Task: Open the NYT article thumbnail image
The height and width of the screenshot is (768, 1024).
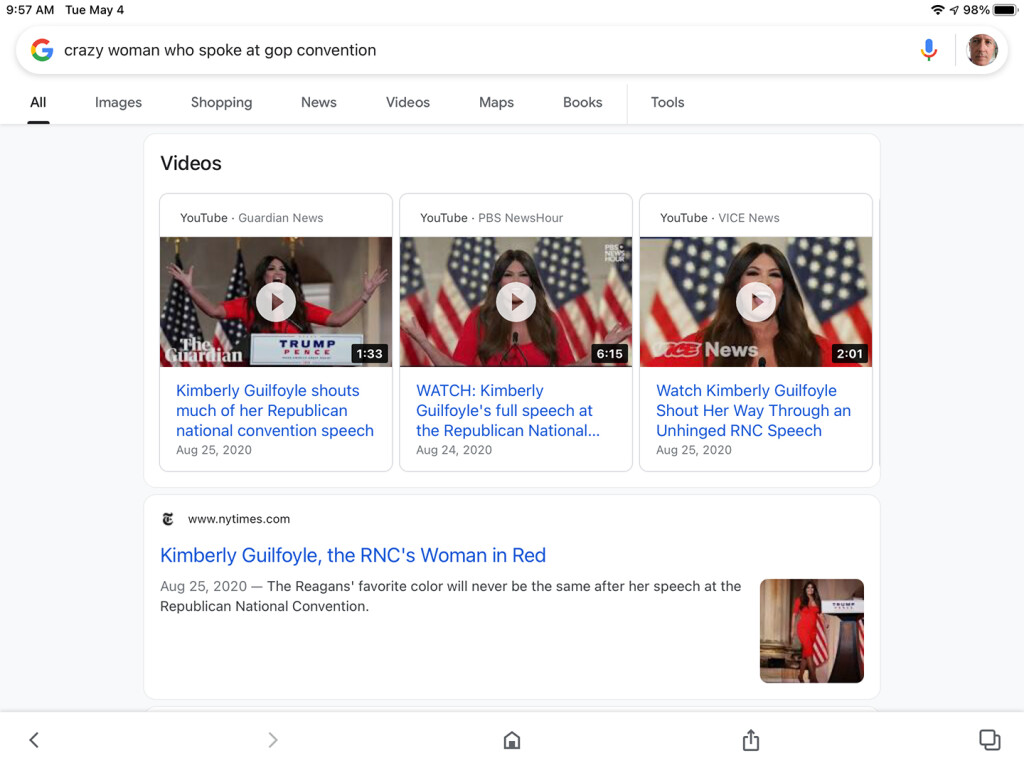Action: pyautogui.click(x=812, y=631)
